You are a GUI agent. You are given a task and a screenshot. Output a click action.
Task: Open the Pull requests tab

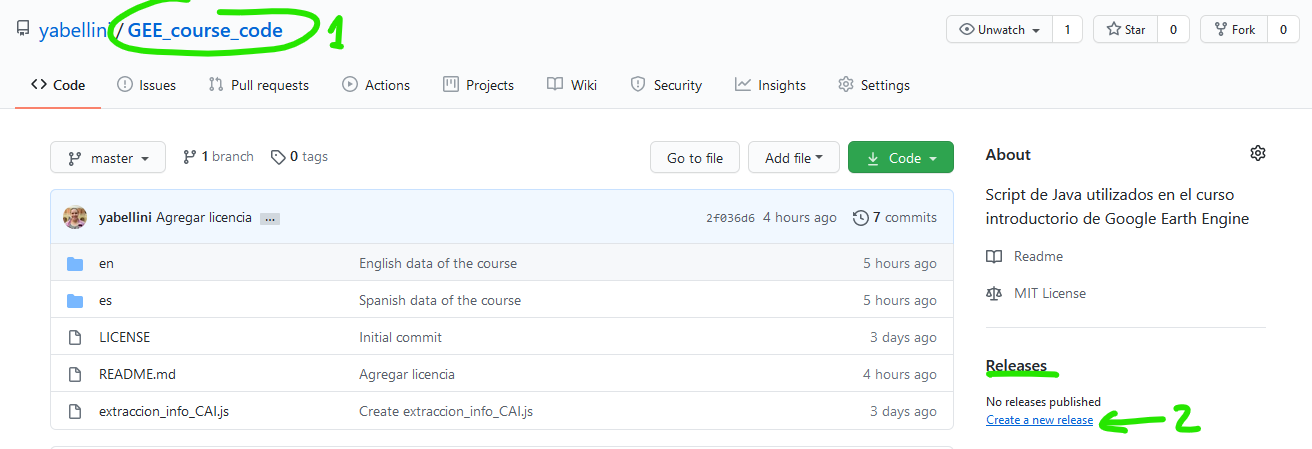pos(258,85)
